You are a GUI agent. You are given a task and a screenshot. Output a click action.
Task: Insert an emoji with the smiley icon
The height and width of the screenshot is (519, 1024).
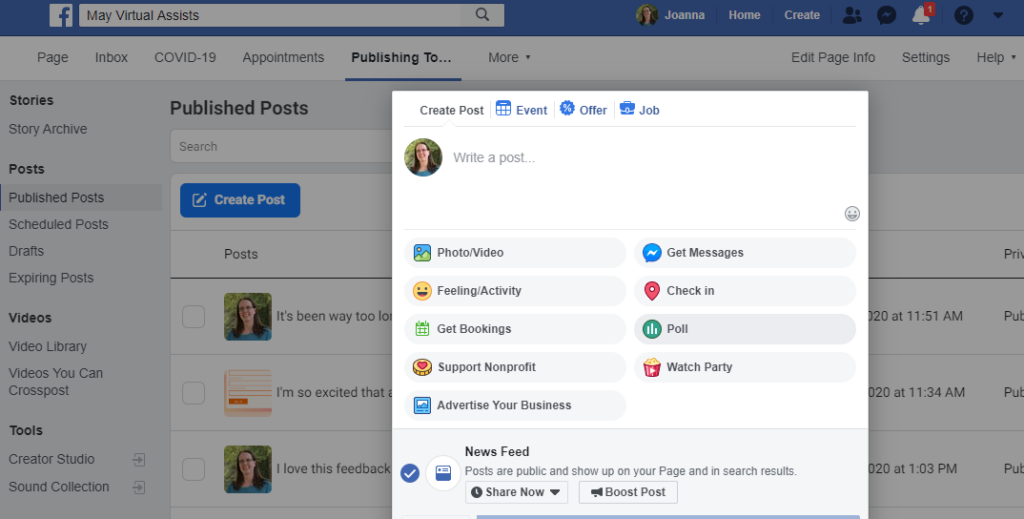pyautogui.click(x=852, y=213)
